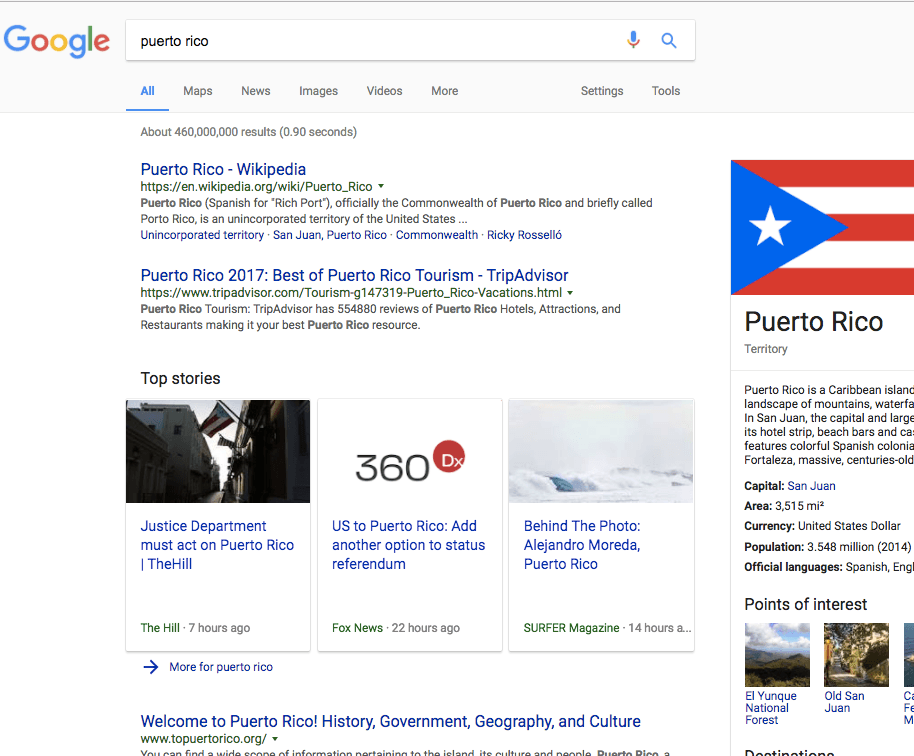This screenshot has width=914, height=756.
Task: Click the Points of interest heading
Action: tap(806, 604)
